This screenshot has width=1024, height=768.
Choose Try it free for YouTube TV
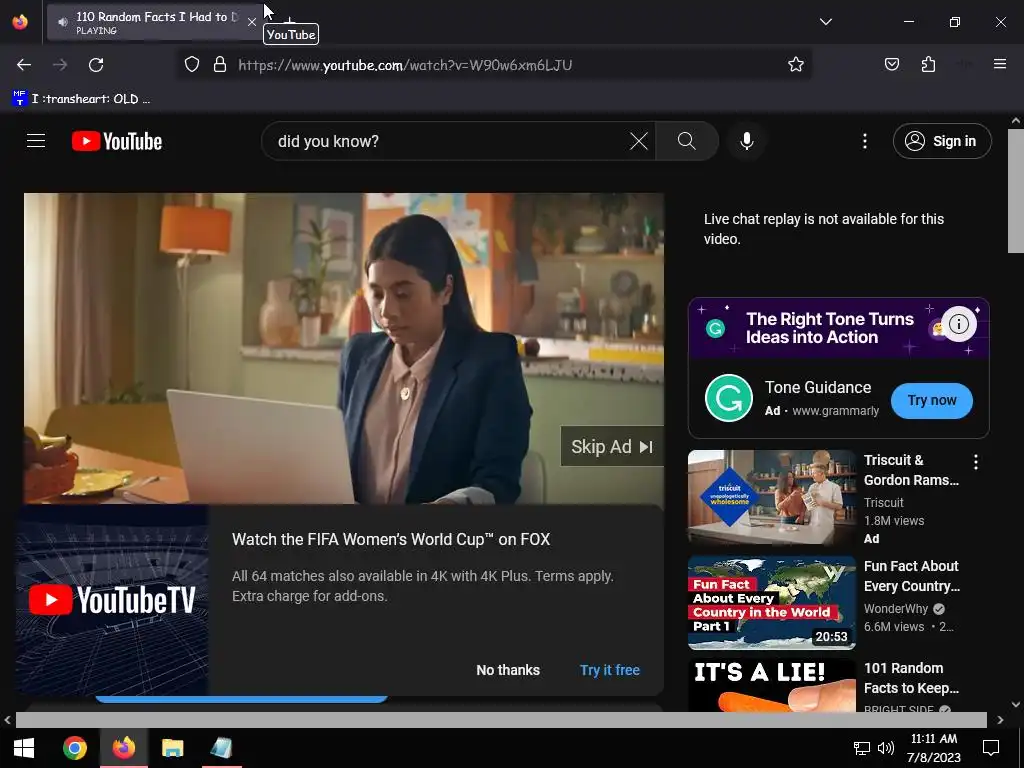(610, 670)
